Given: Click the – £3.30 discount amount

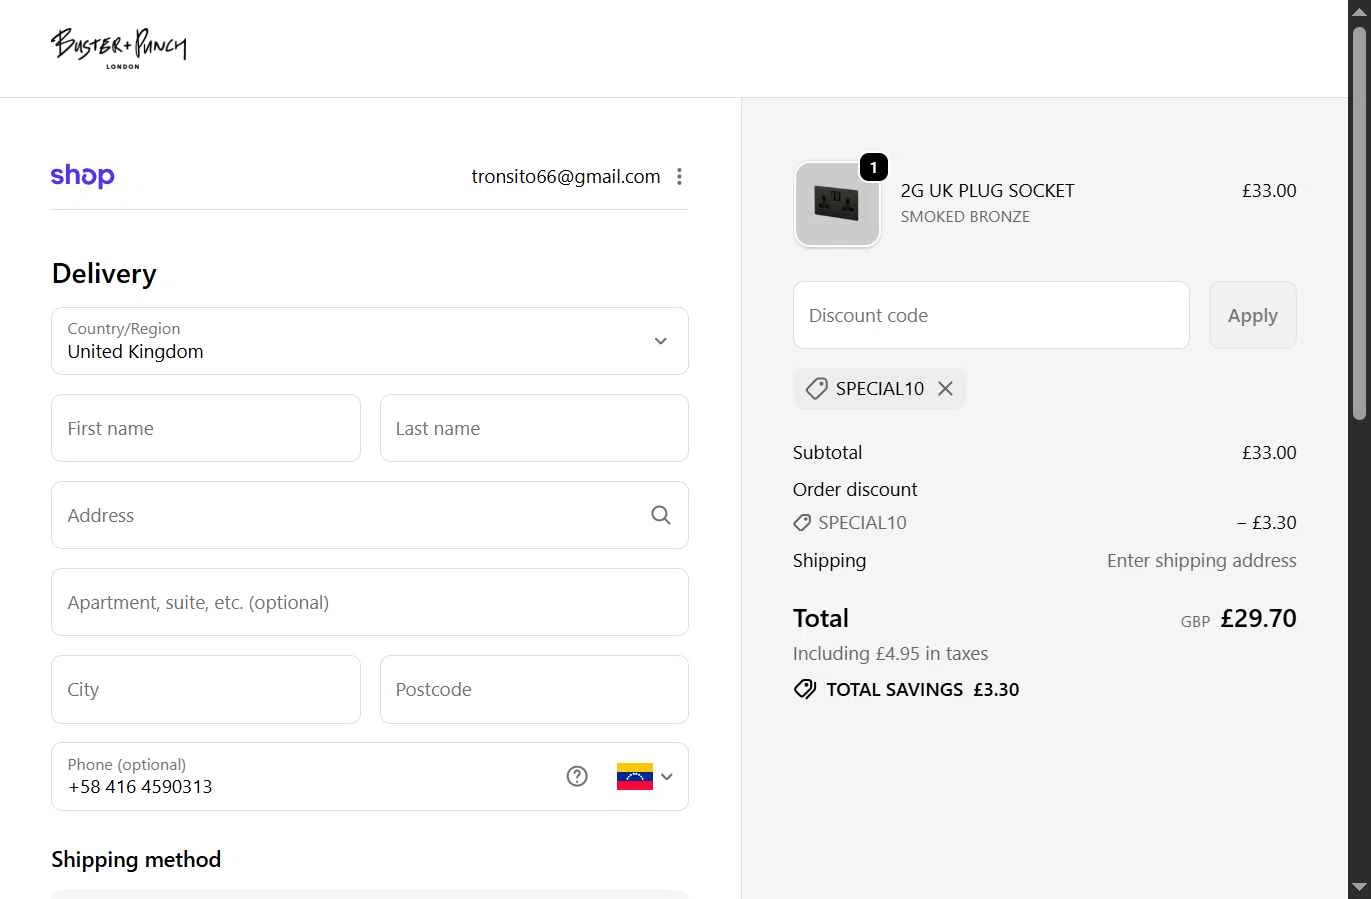Looking at the screenshot, I should point(1266,523).
